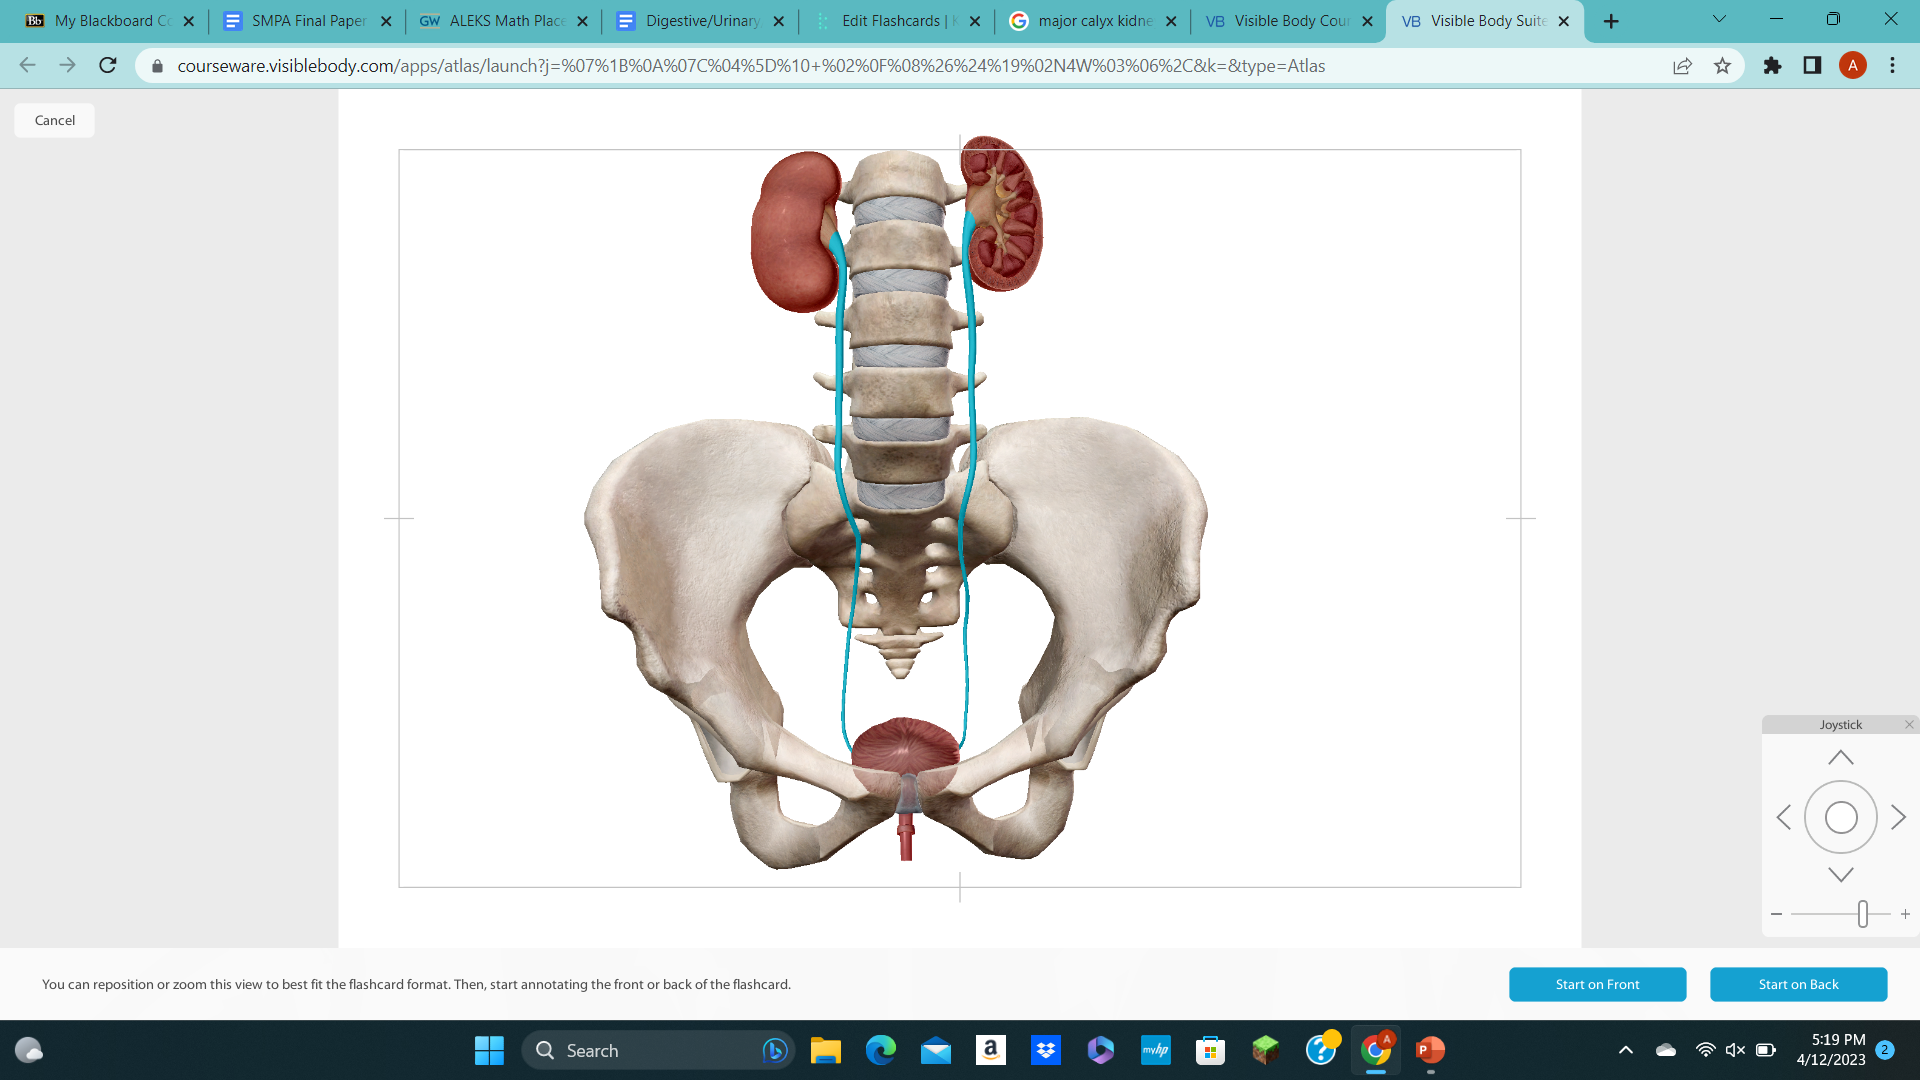The width and height of the screenshot is (1920, 1080).
Task: Pan right using the Joystick right chevron
Action: [1898, 817]
